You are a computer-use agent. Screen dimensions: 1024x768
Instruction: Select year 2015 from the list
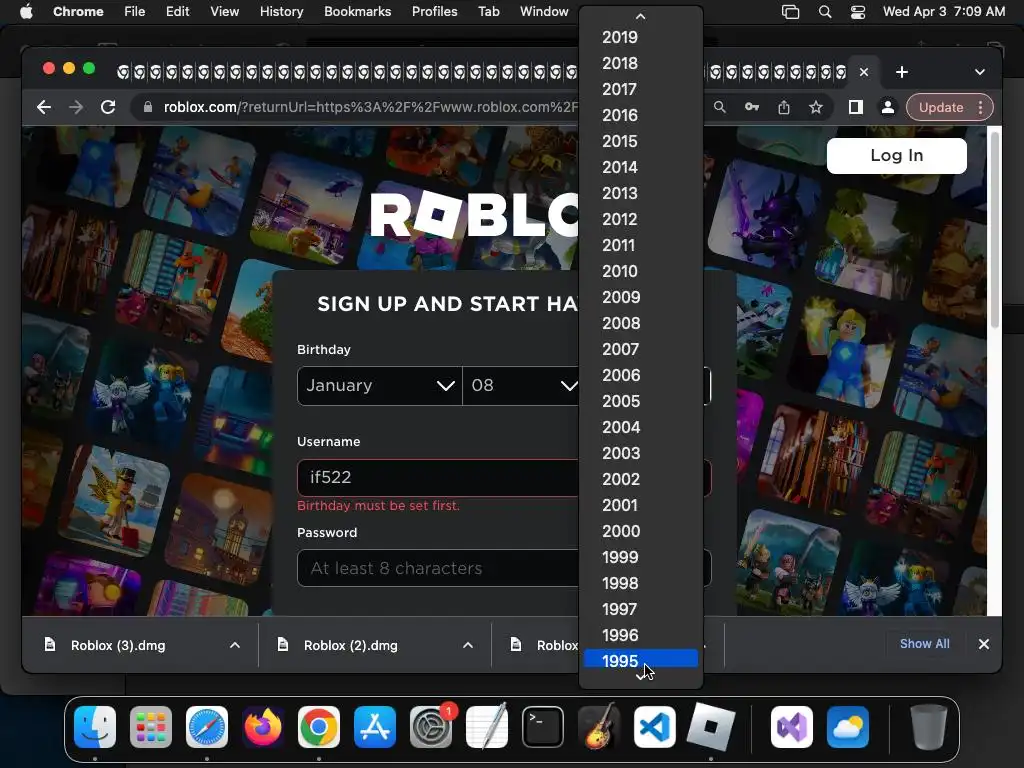pyautogui.click(x=641, y=141)
